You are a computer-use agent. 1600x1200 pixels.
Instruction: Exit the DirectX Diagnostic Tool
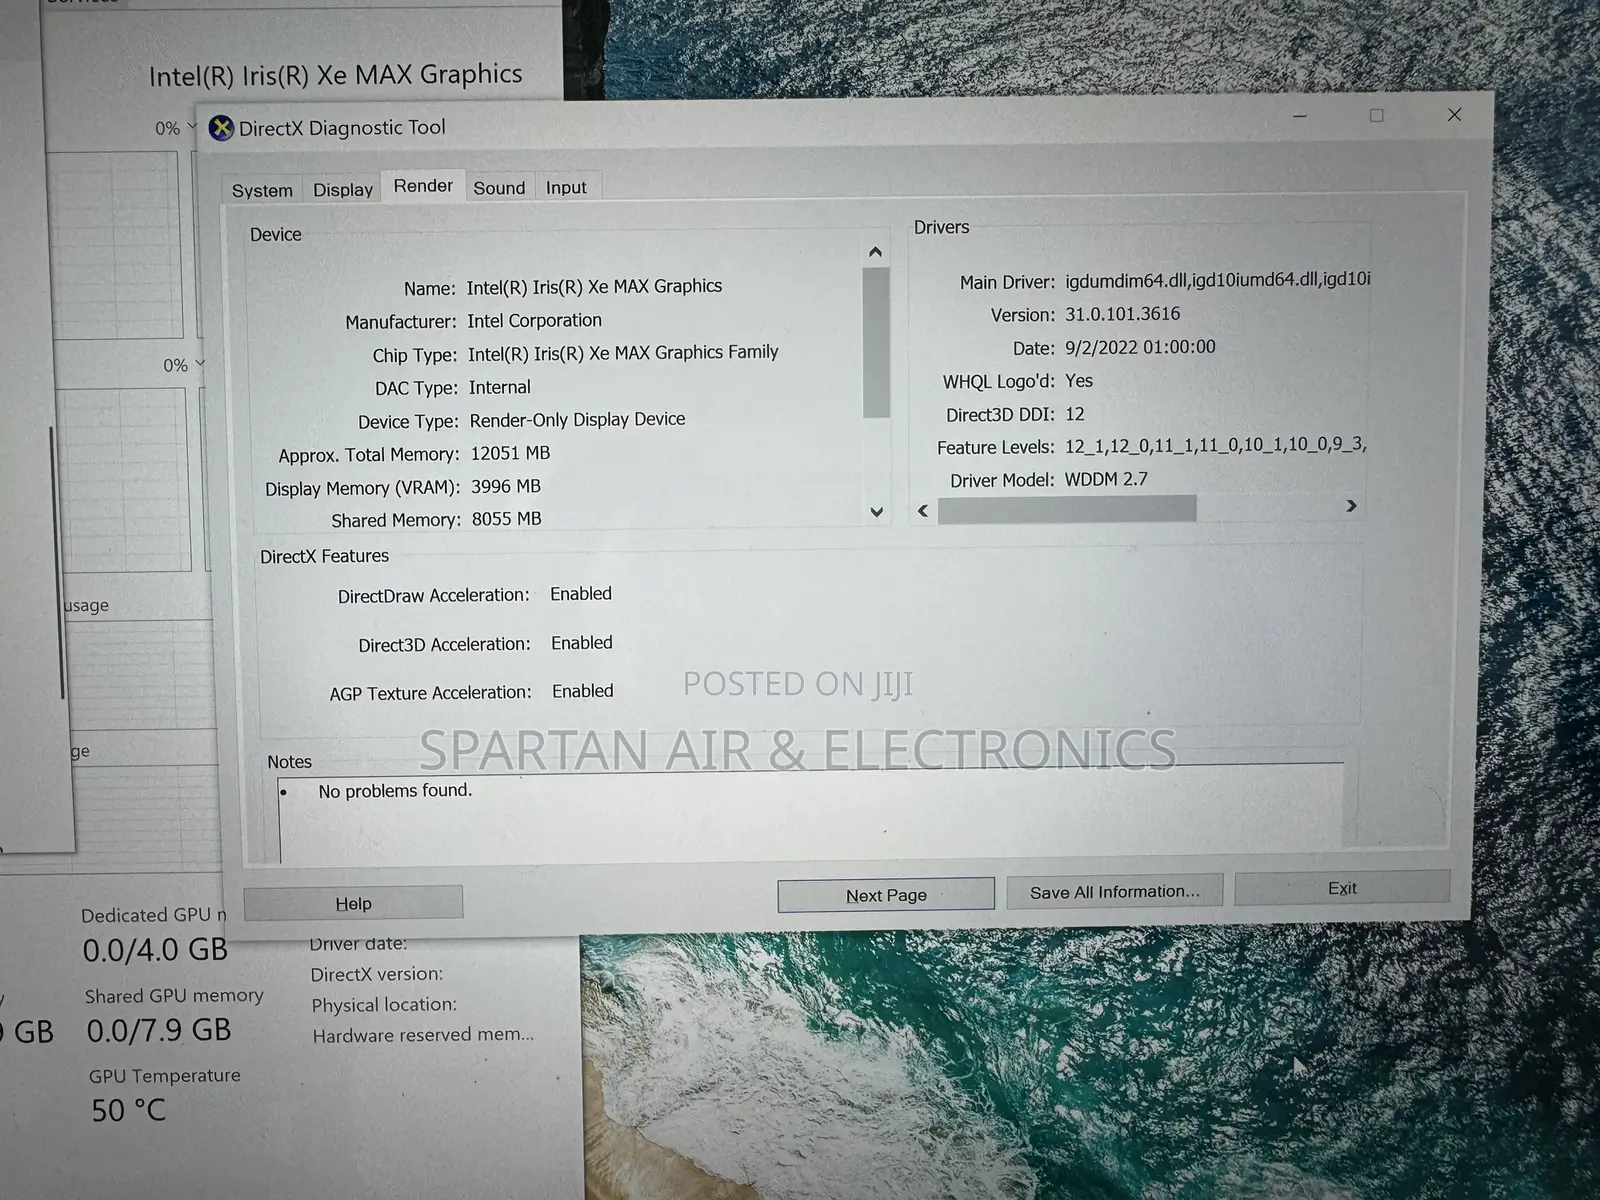coord(1342,888)
